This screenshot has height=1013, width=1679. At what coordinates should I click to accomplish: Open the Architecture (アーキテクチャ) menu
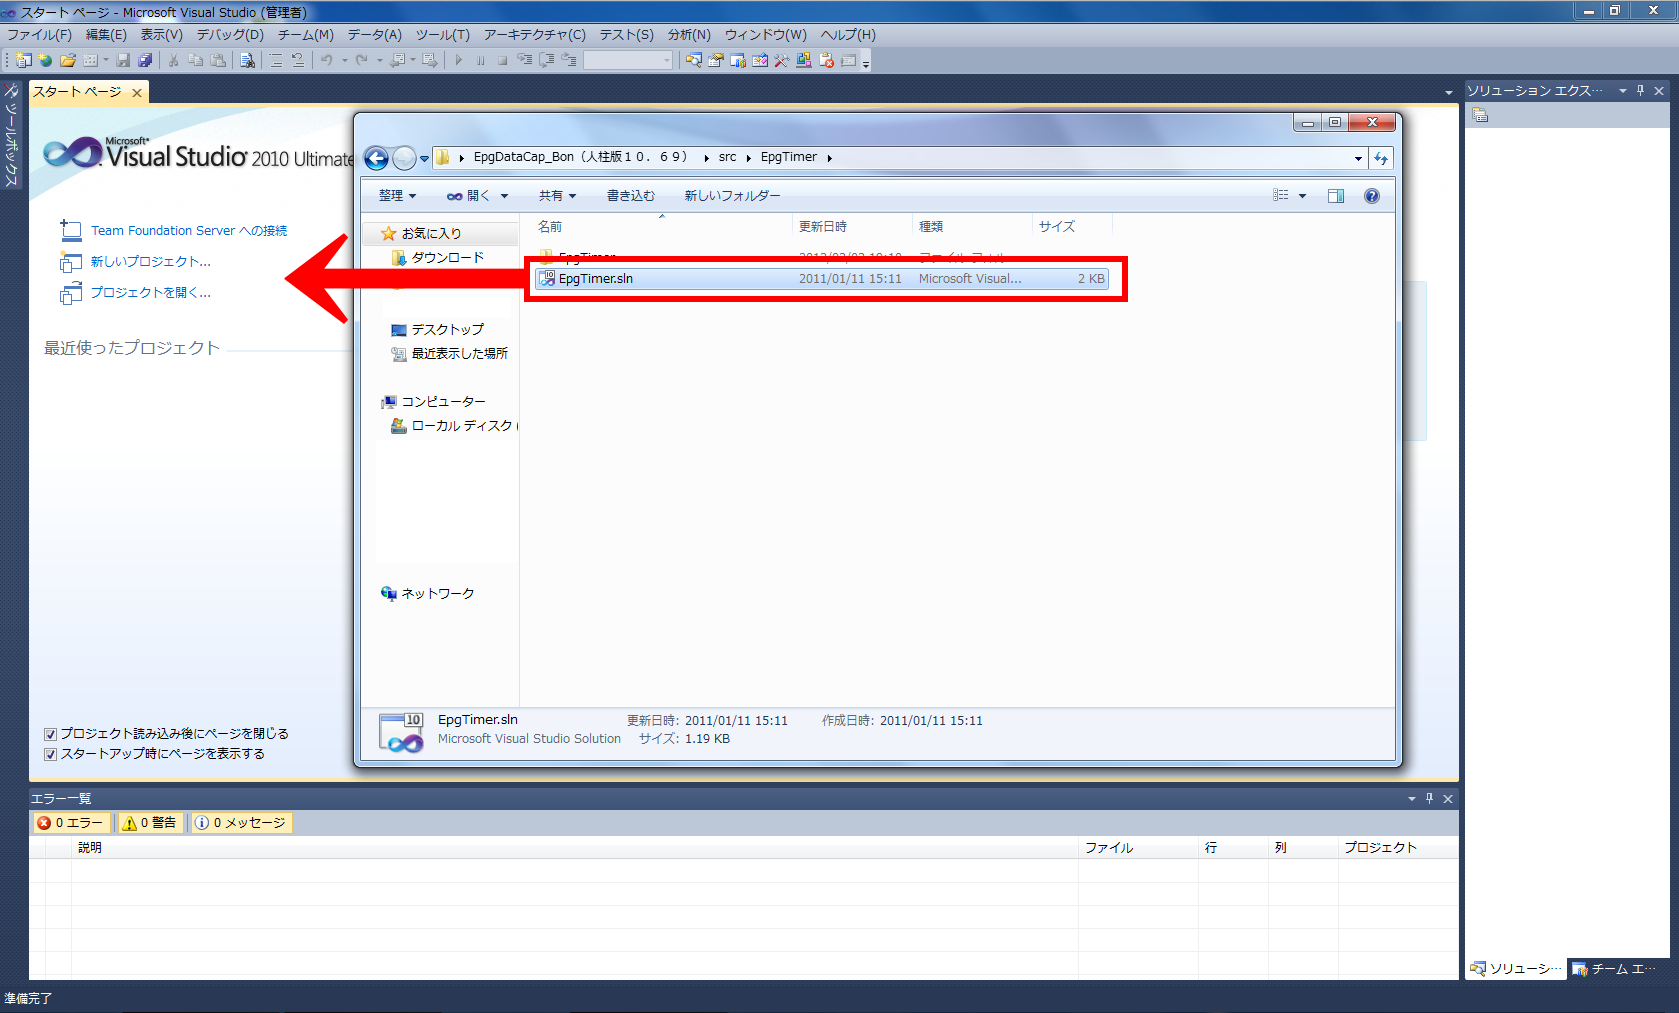(x=534, y=35)
